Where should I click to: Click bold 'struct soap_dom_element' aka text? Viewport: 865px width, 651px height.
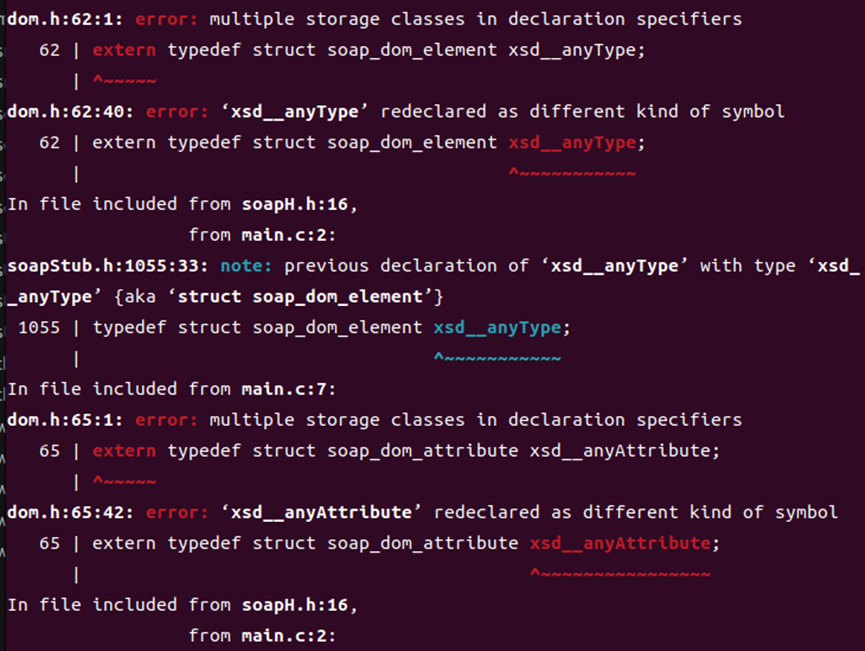coord(300,297)
